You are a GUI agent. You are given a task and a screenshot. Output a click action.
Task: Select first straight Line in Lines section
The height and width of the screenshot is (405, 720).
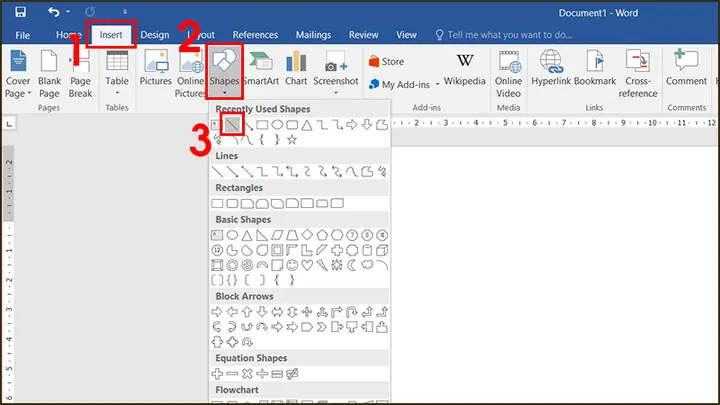(217, 172)
